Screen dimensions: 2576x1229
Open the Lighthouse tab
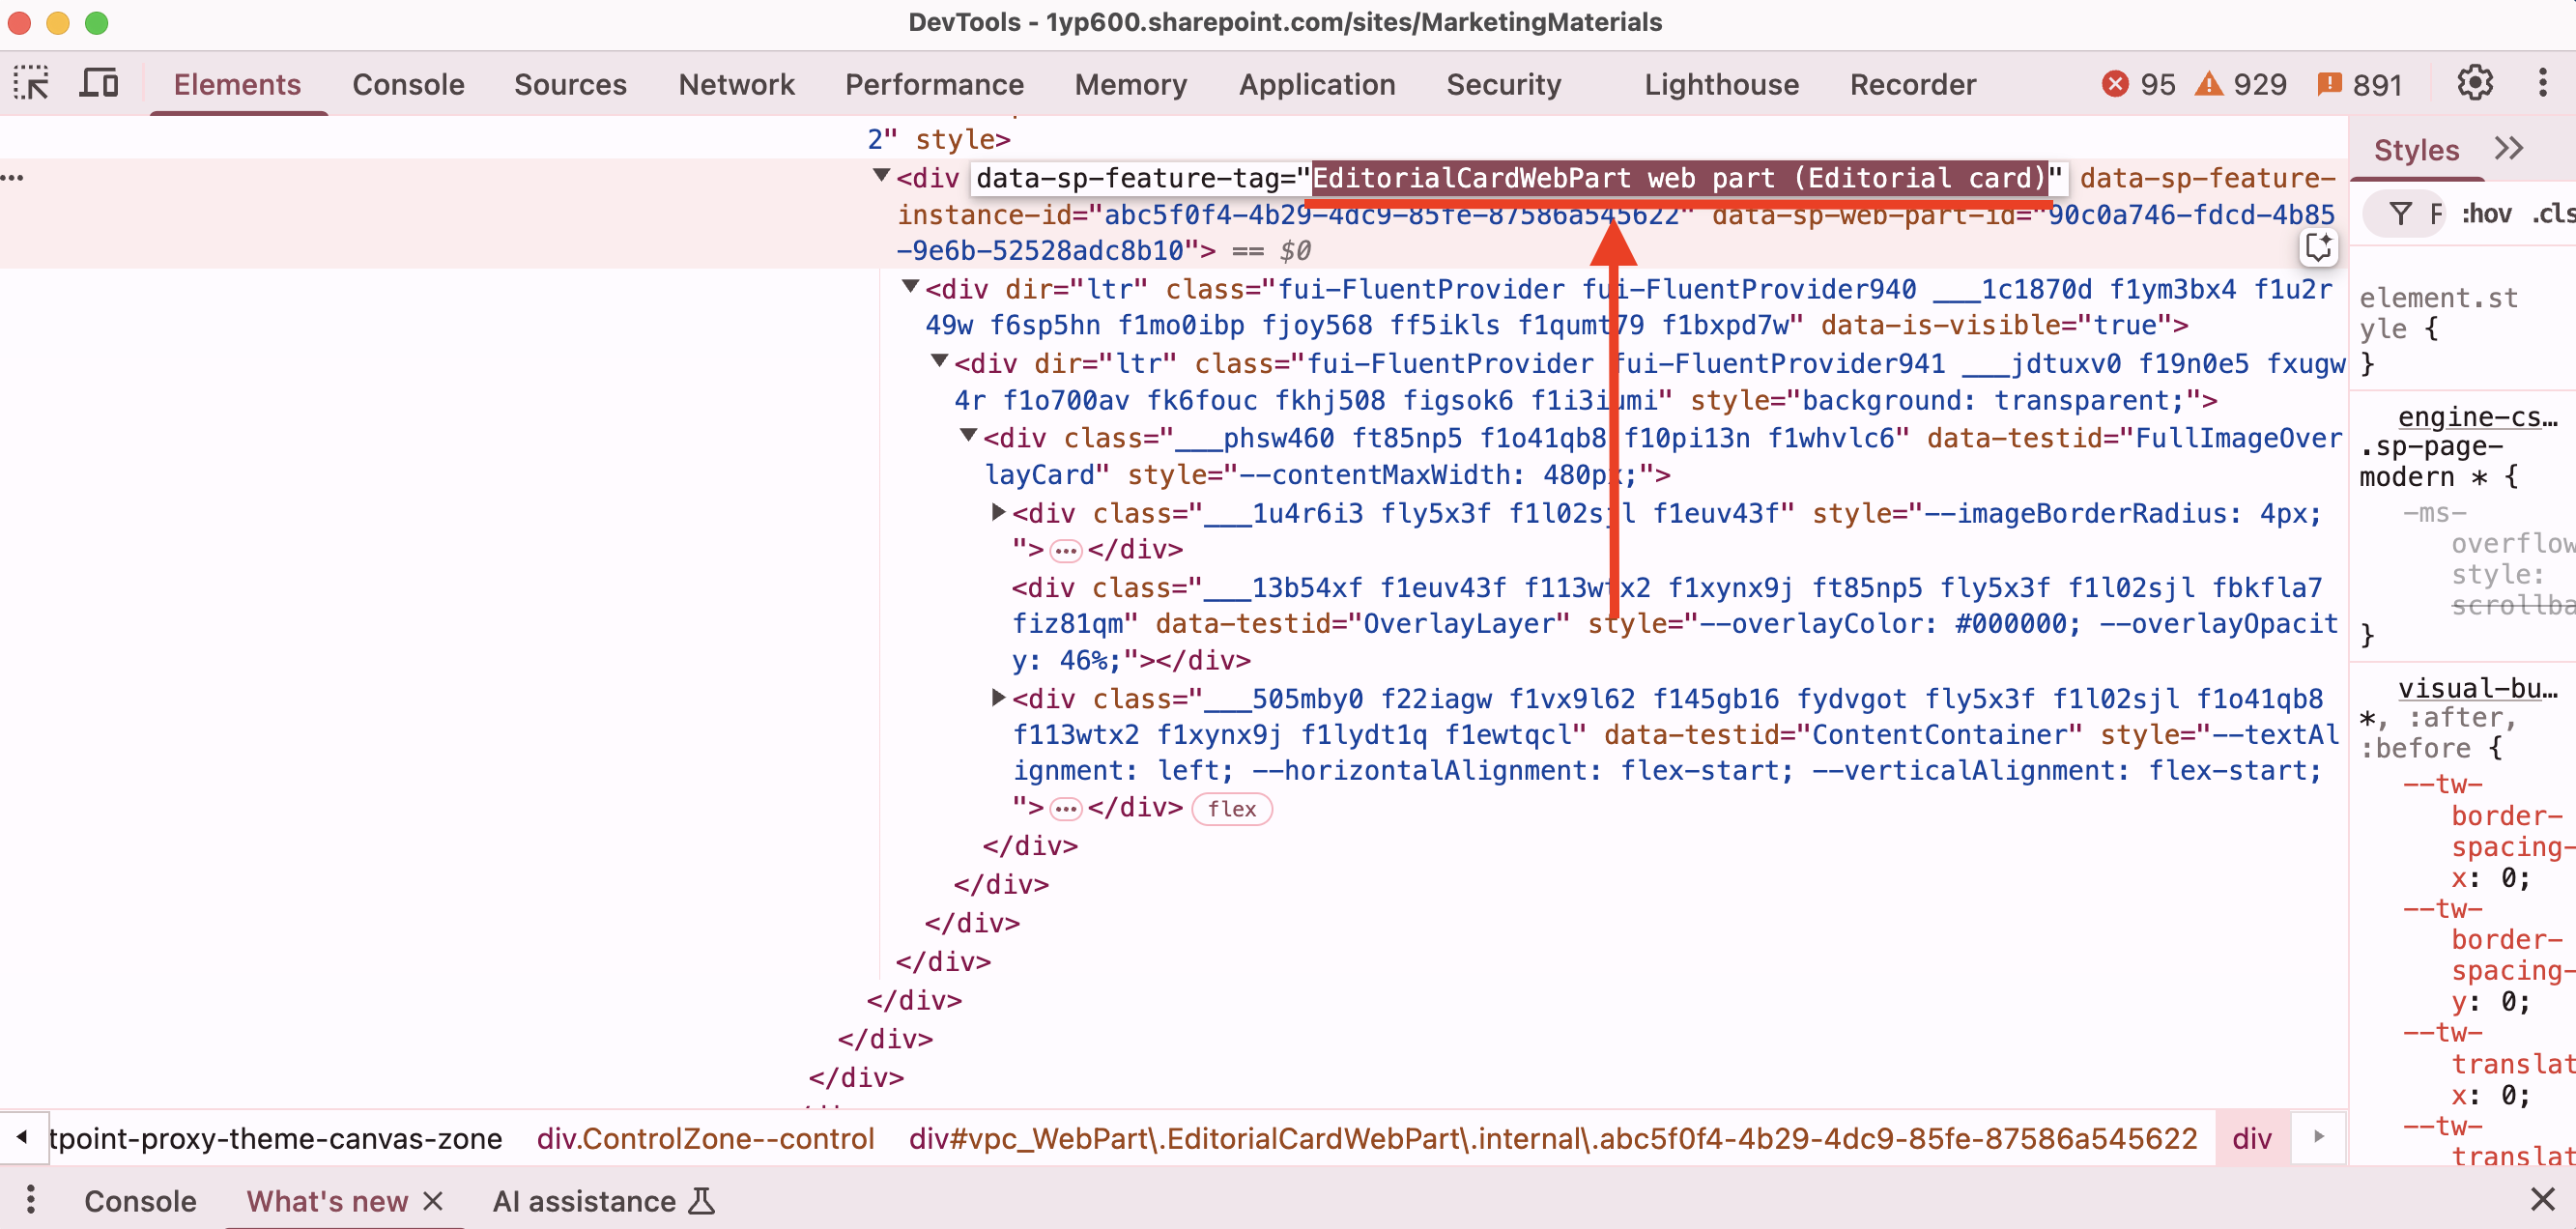(x=1720, y=84)
